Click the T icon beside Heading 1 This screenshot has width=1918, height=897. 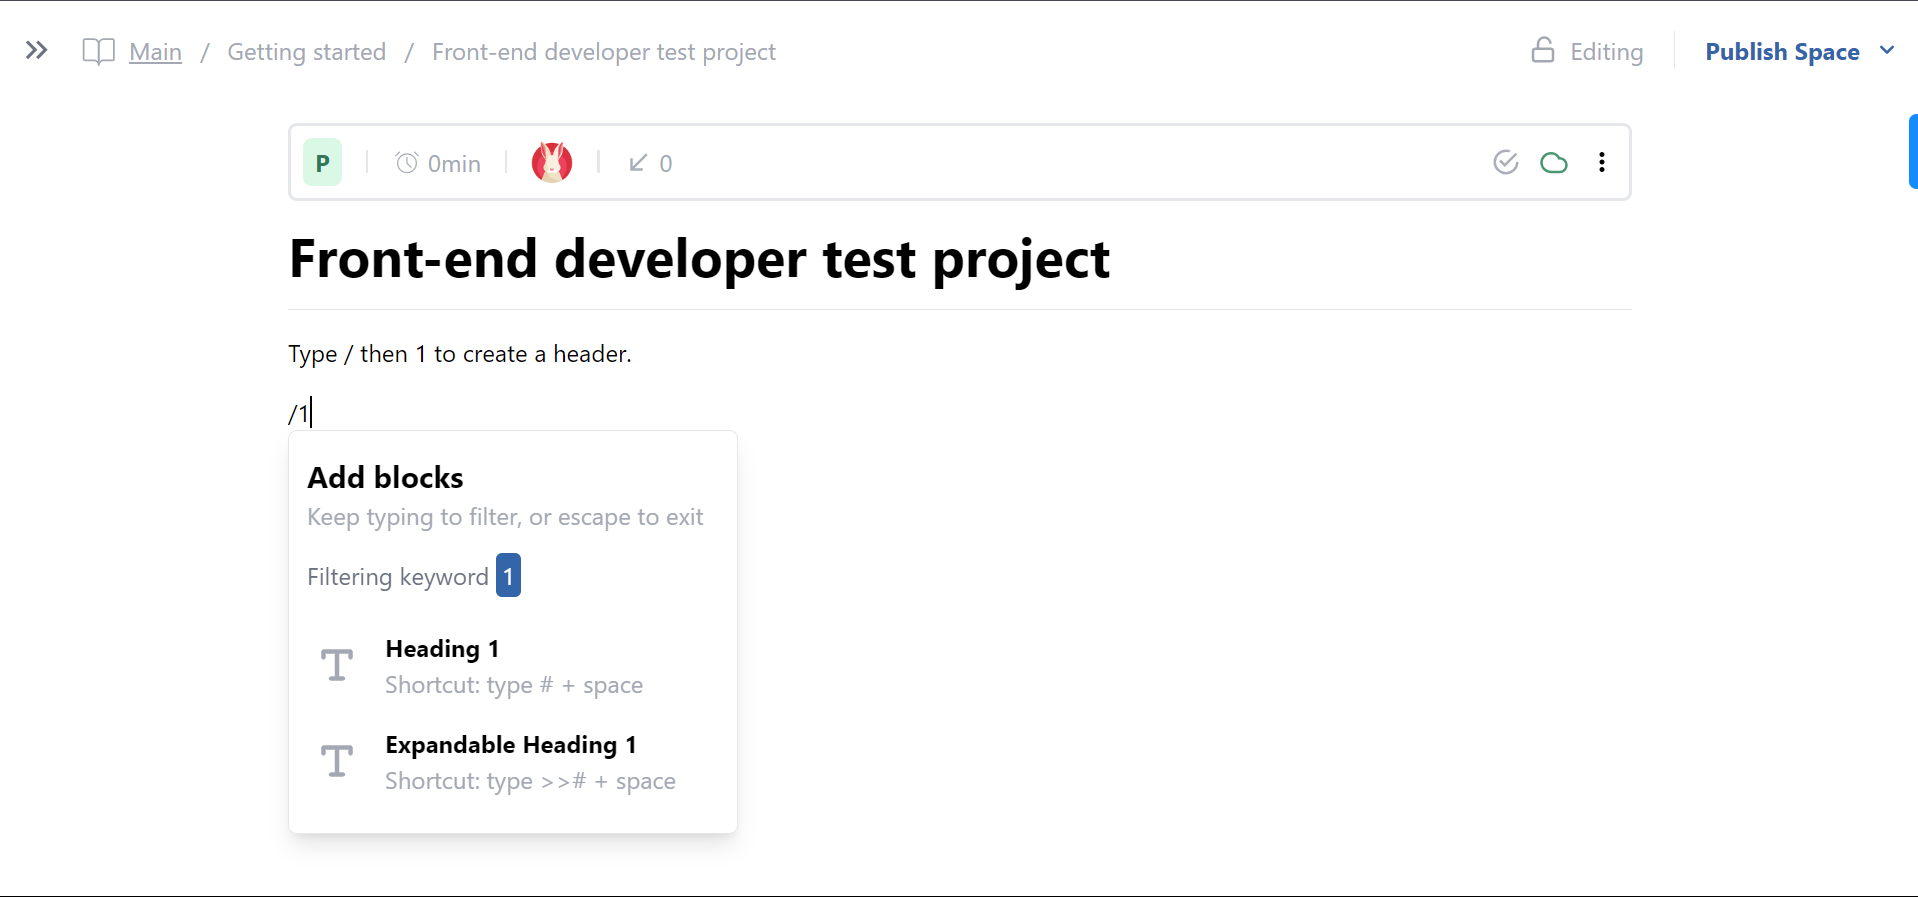pyautogui.click(x=337, y=665)
